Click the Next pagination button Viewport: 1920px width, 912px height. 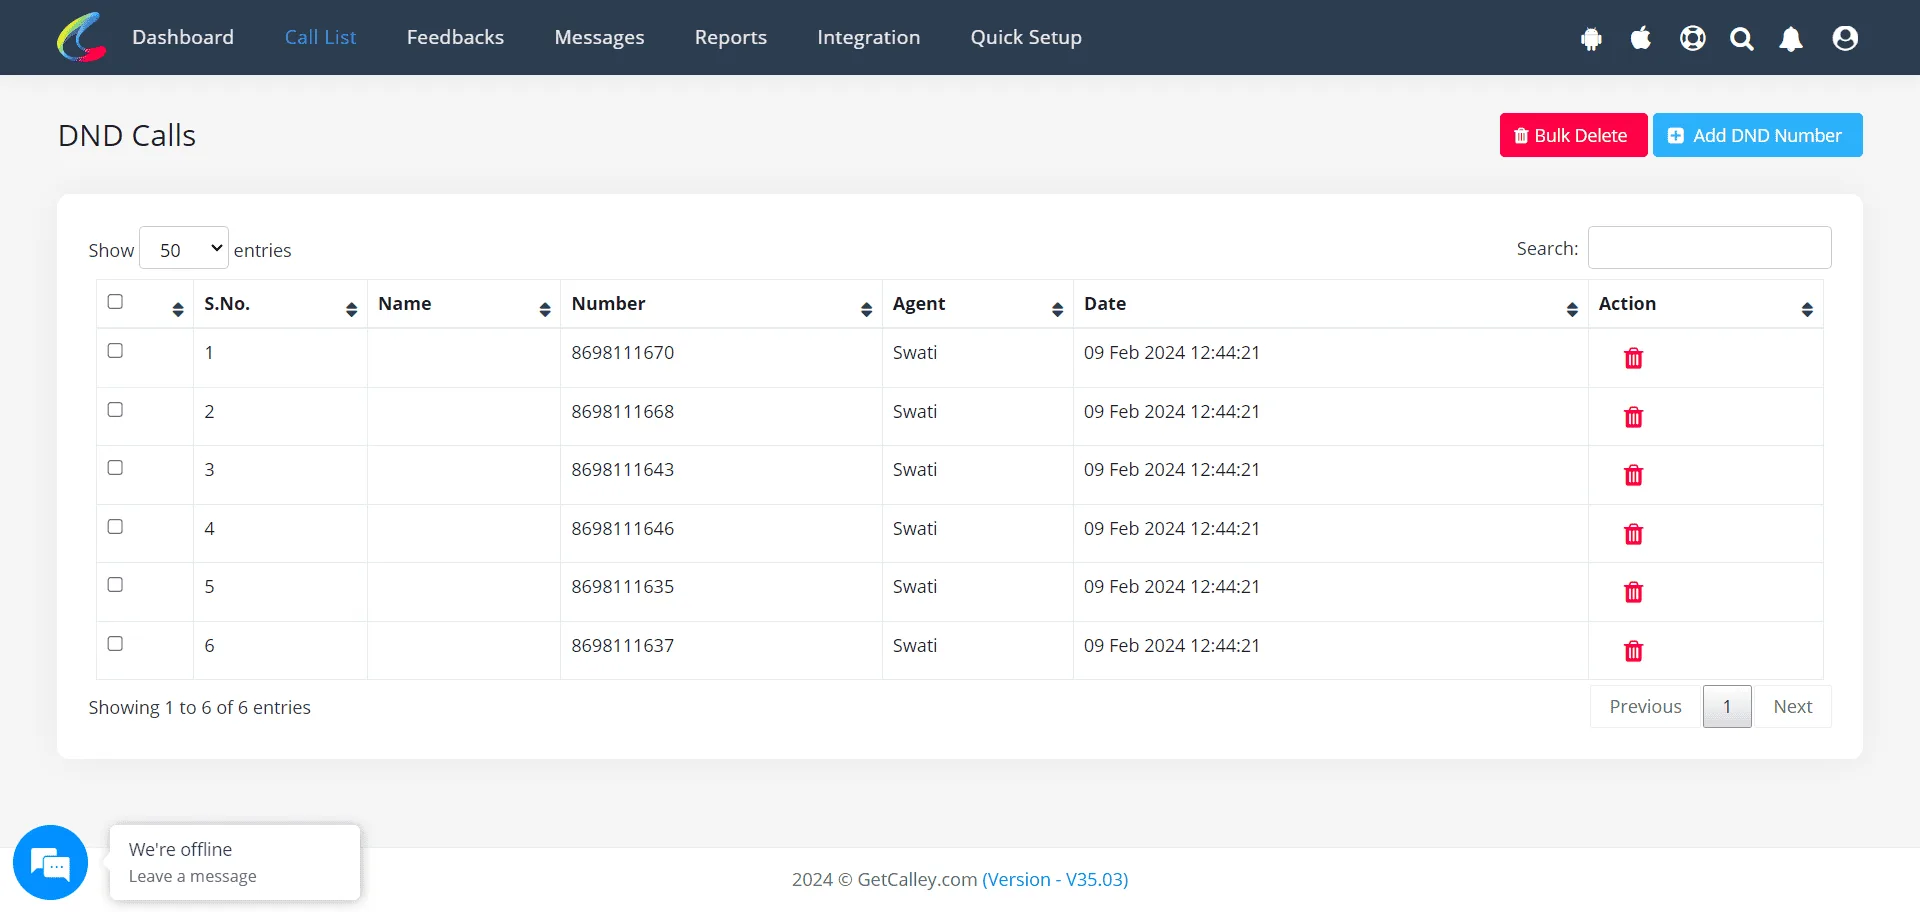click(1792, 707)
